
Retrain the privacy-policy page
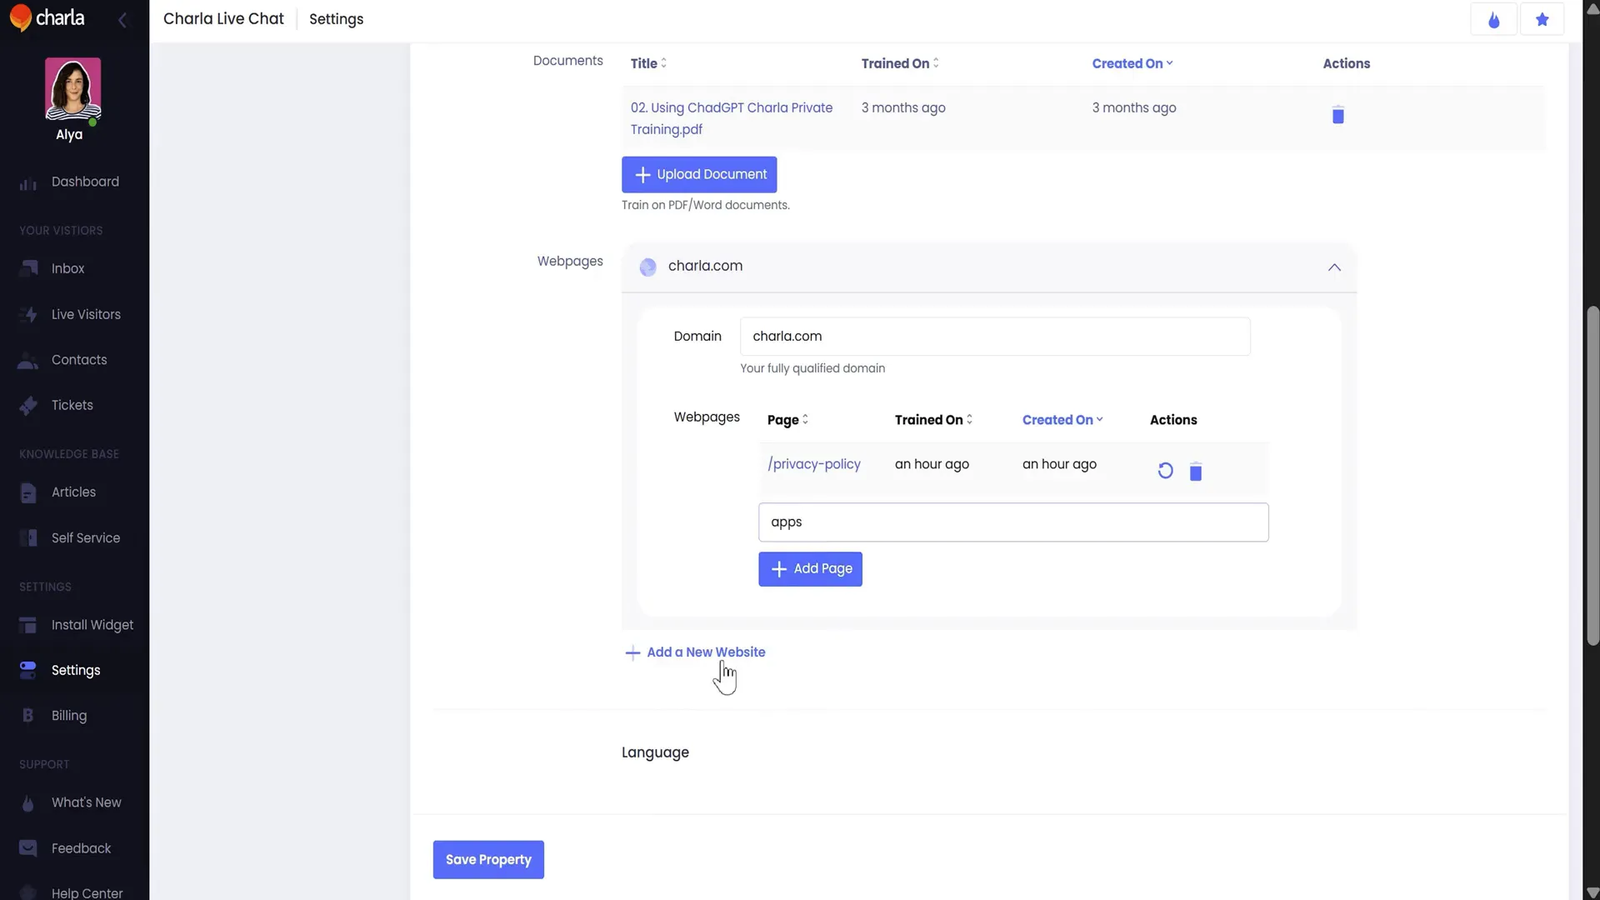tap(1164, 470)
